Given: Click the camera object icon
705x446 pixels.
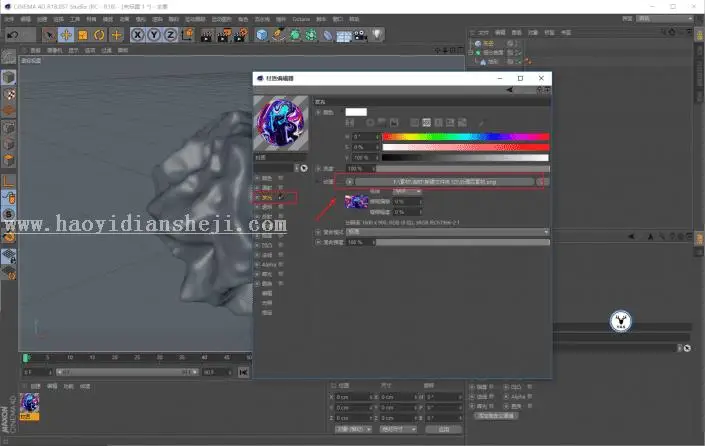Looking at the screenshot, I should click(361, 35).
